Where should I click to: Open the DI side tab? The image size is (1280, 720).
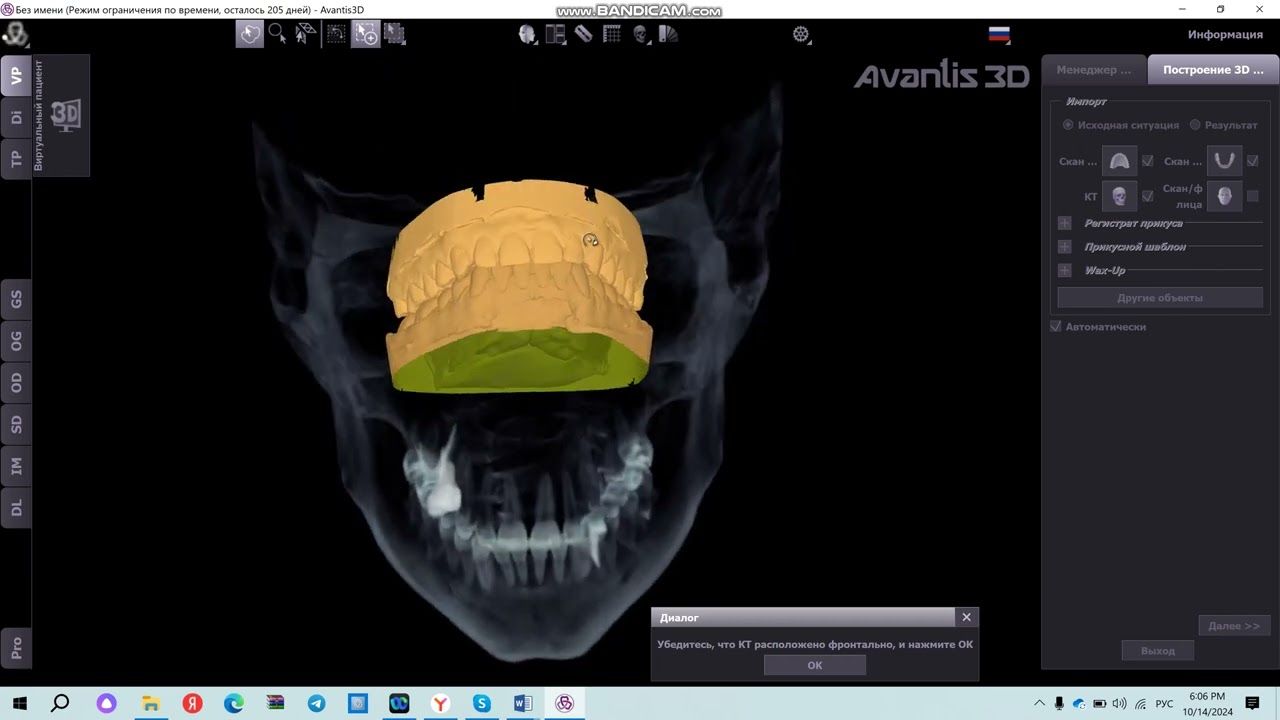tap(16, 117)
